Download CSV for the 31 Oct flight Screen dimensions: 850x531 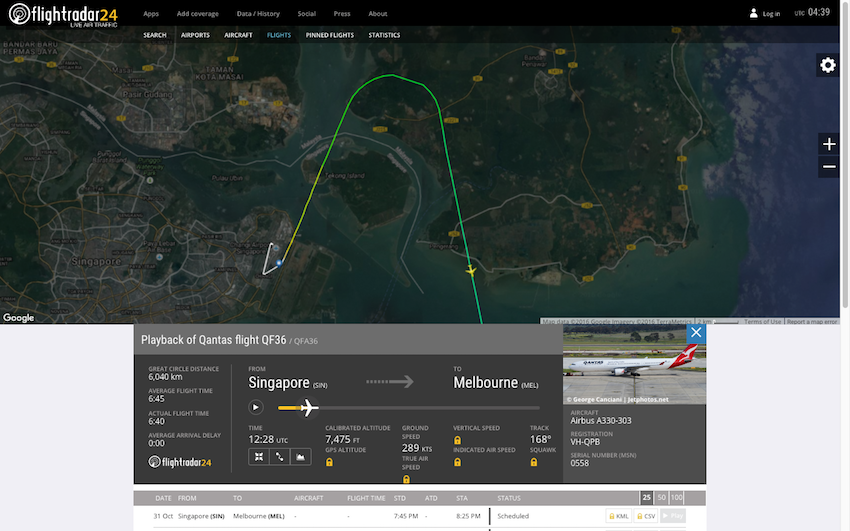645,516
